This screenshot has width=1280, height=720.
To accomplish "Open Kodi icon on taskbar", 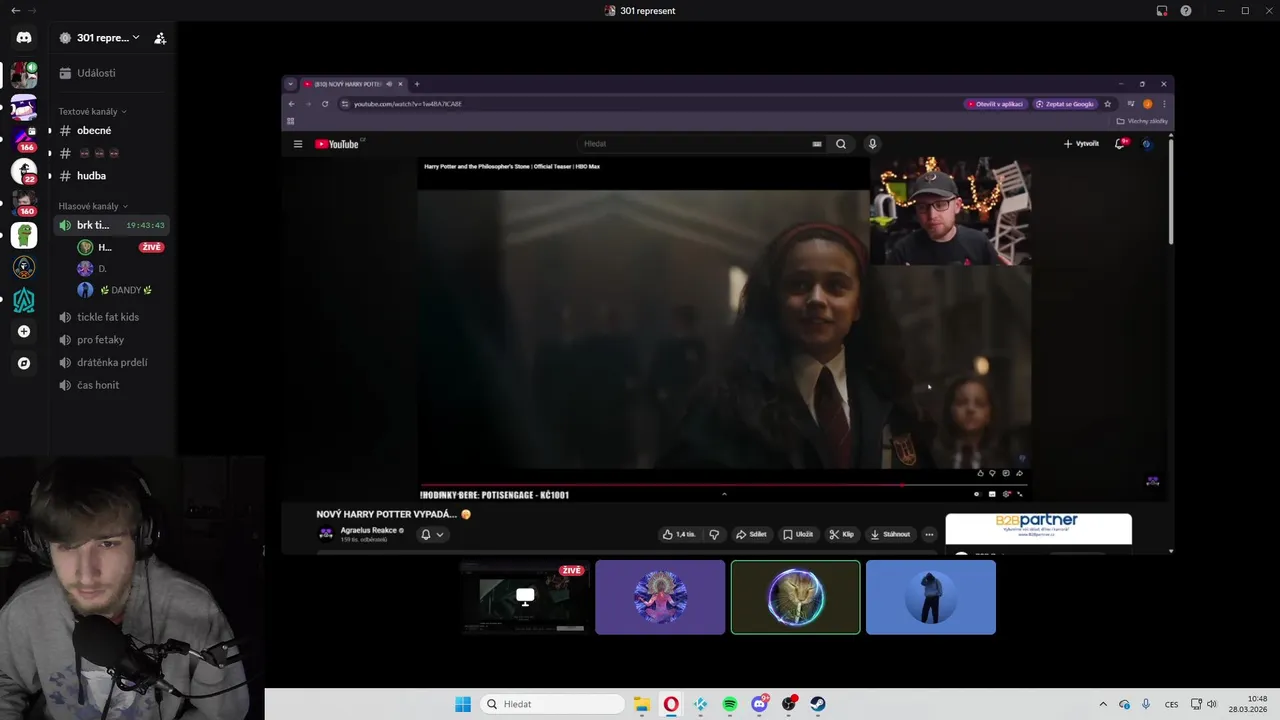I will tap(700, 704).
